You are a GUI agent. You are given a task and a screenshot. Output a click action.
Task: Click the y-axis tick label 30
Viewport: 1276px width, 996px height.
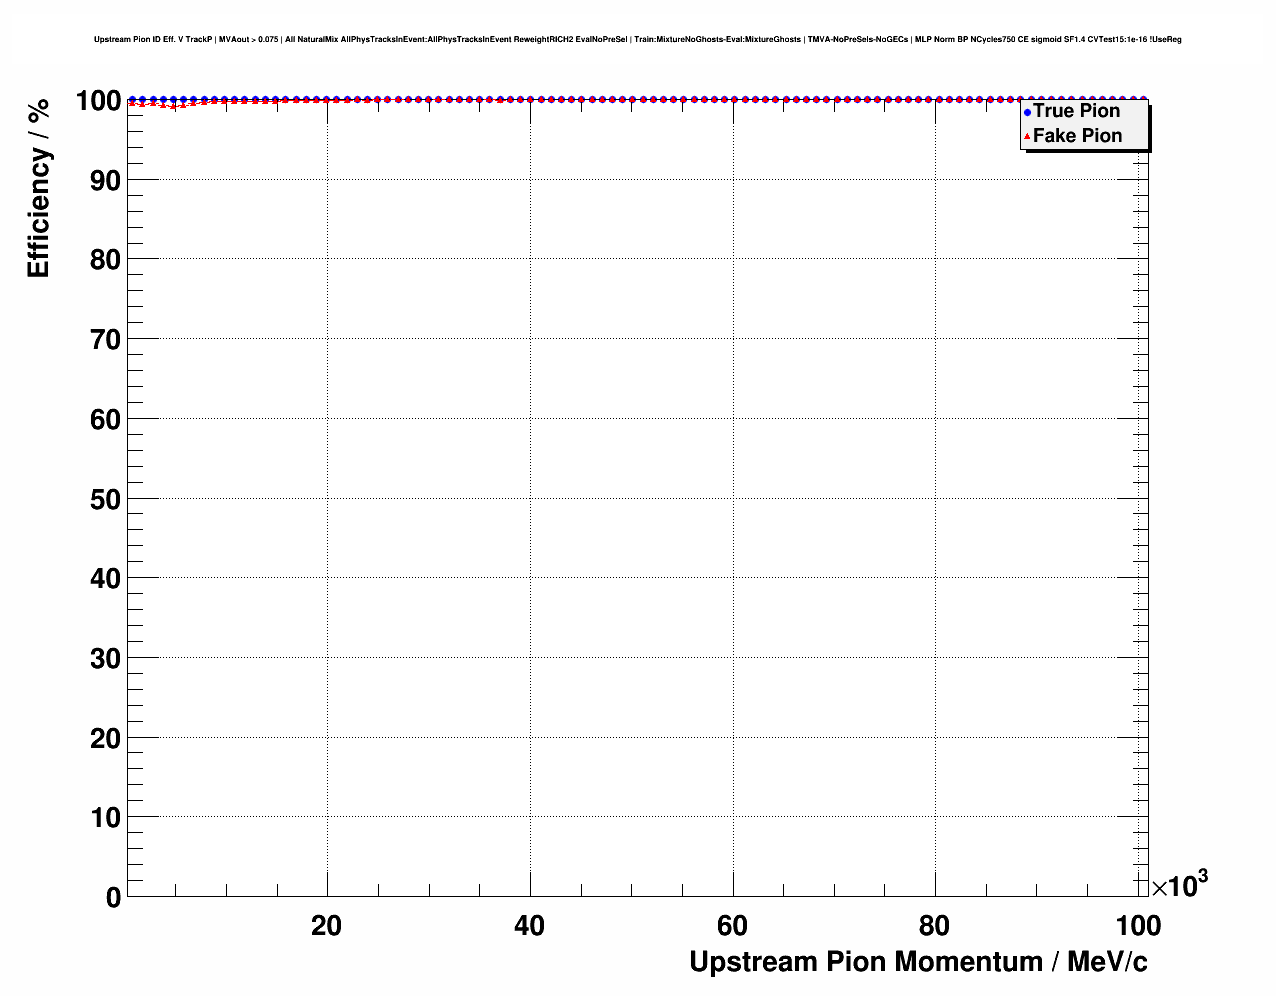105,659
